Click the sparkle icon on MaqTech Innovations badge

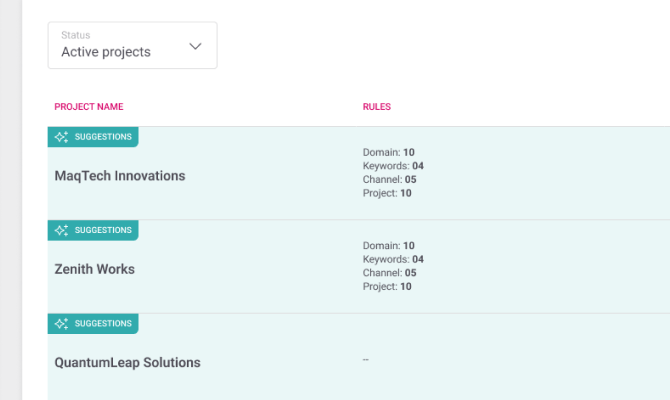[62, 136]
